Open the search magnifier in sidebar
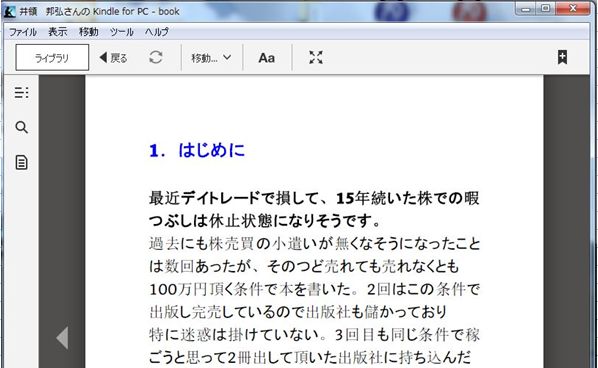The height and width of the screenshot is (368, 598). click(x=21, y=127)
